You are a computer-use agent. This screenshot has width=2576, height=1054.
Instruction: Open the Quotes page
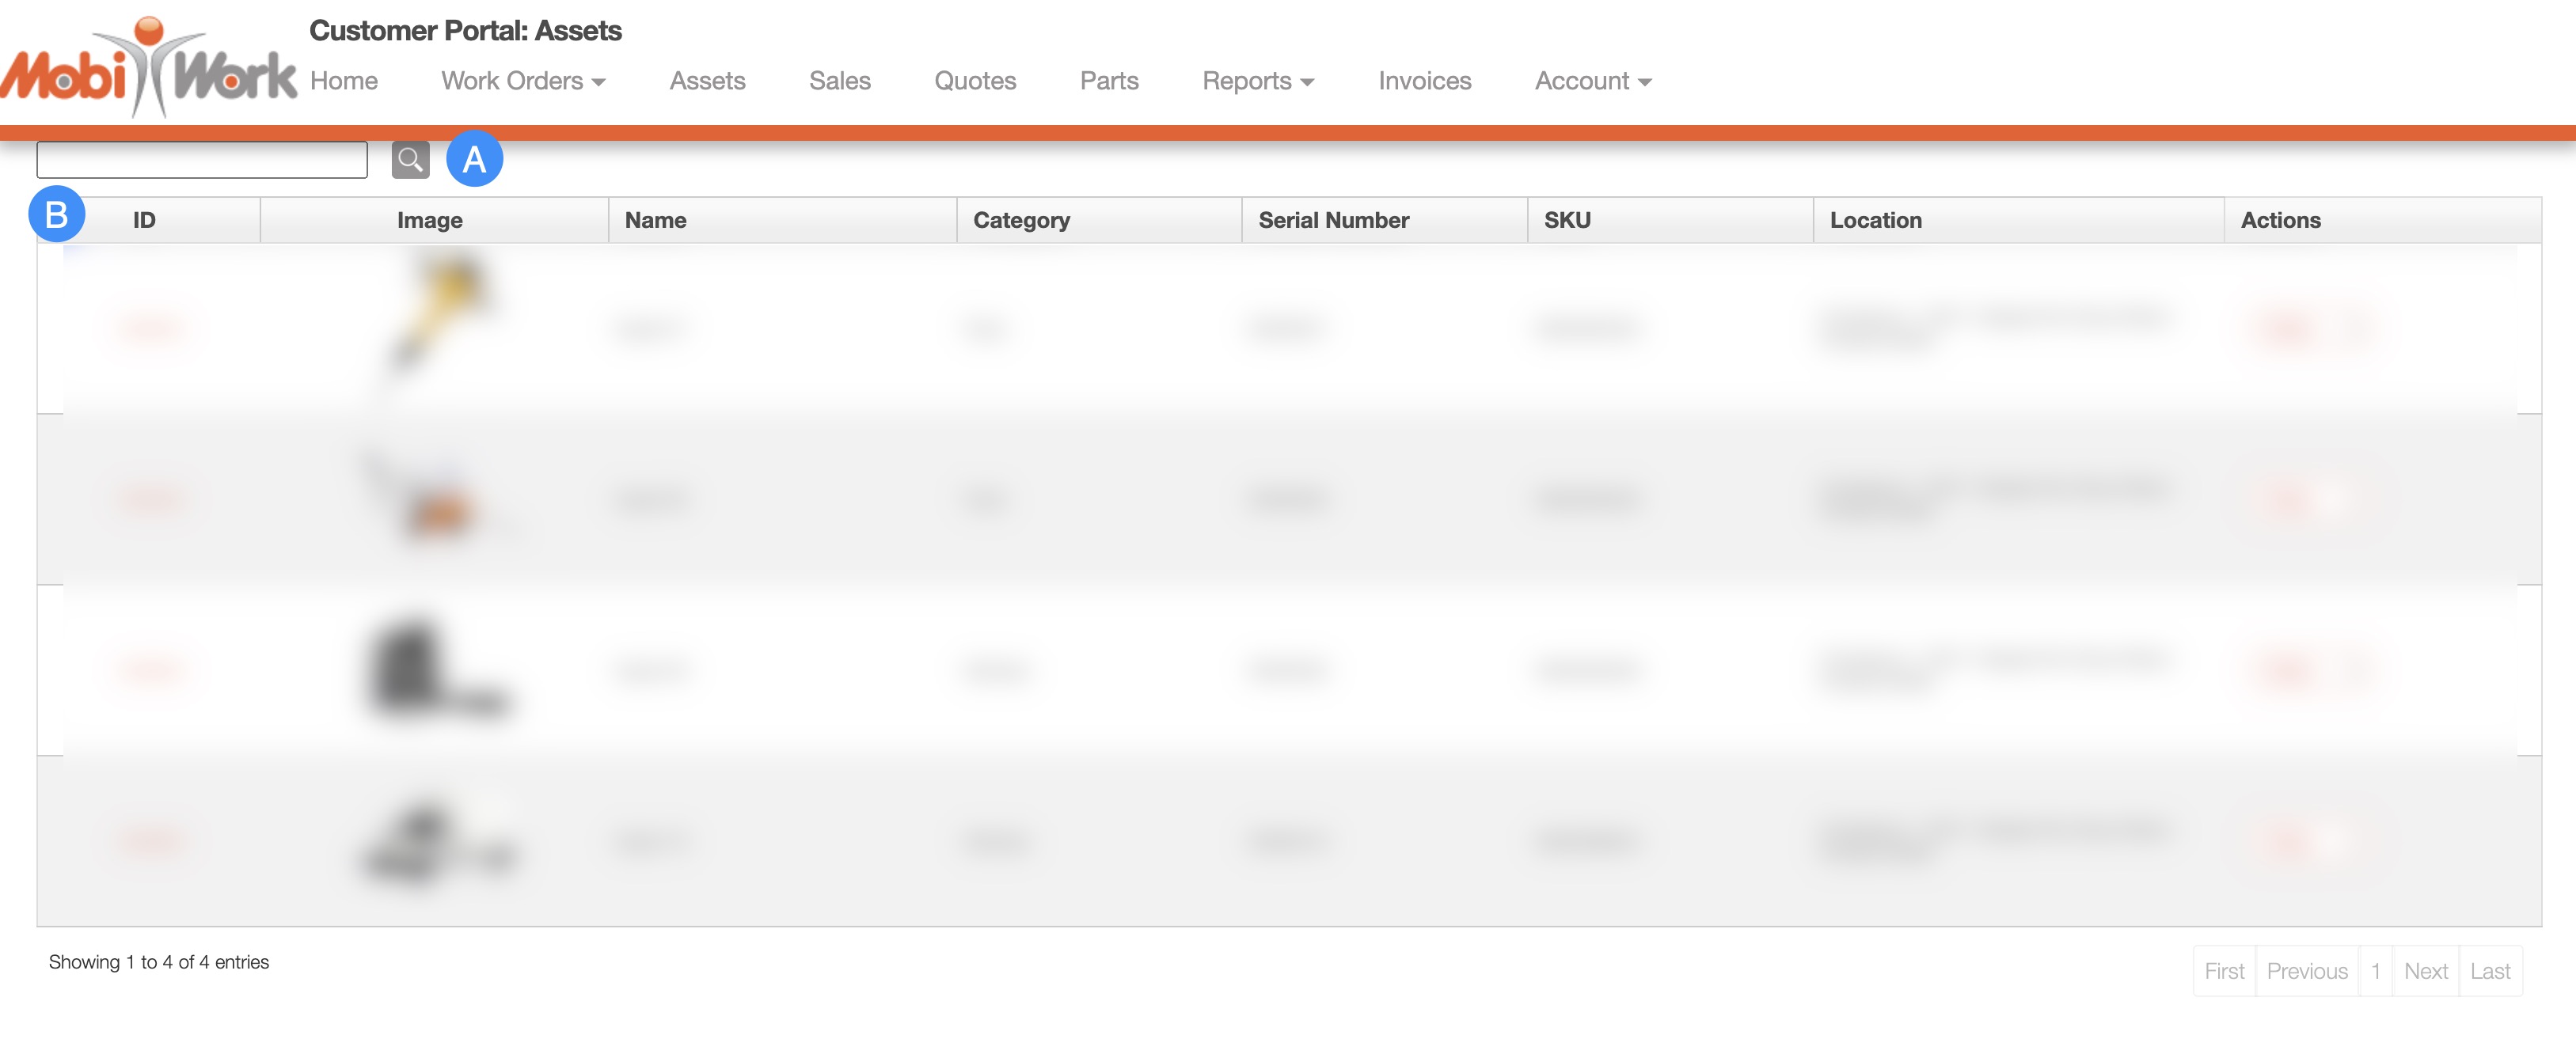click(x=974, y=81)
